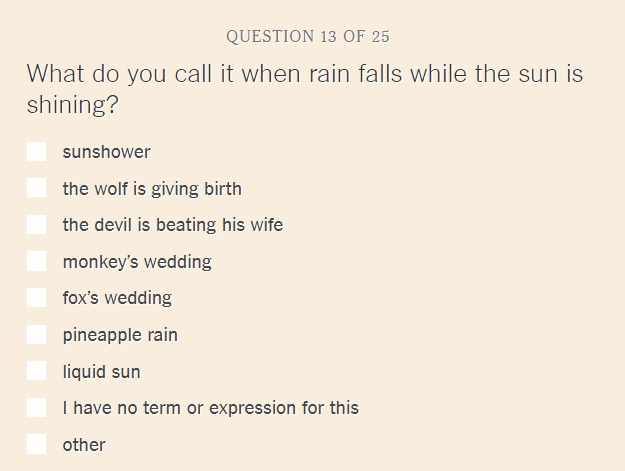This screenshot has width=625, height=471.
Task: Choose the pineapple rain label
Action: pyautogui.click(x=120, y=335)
